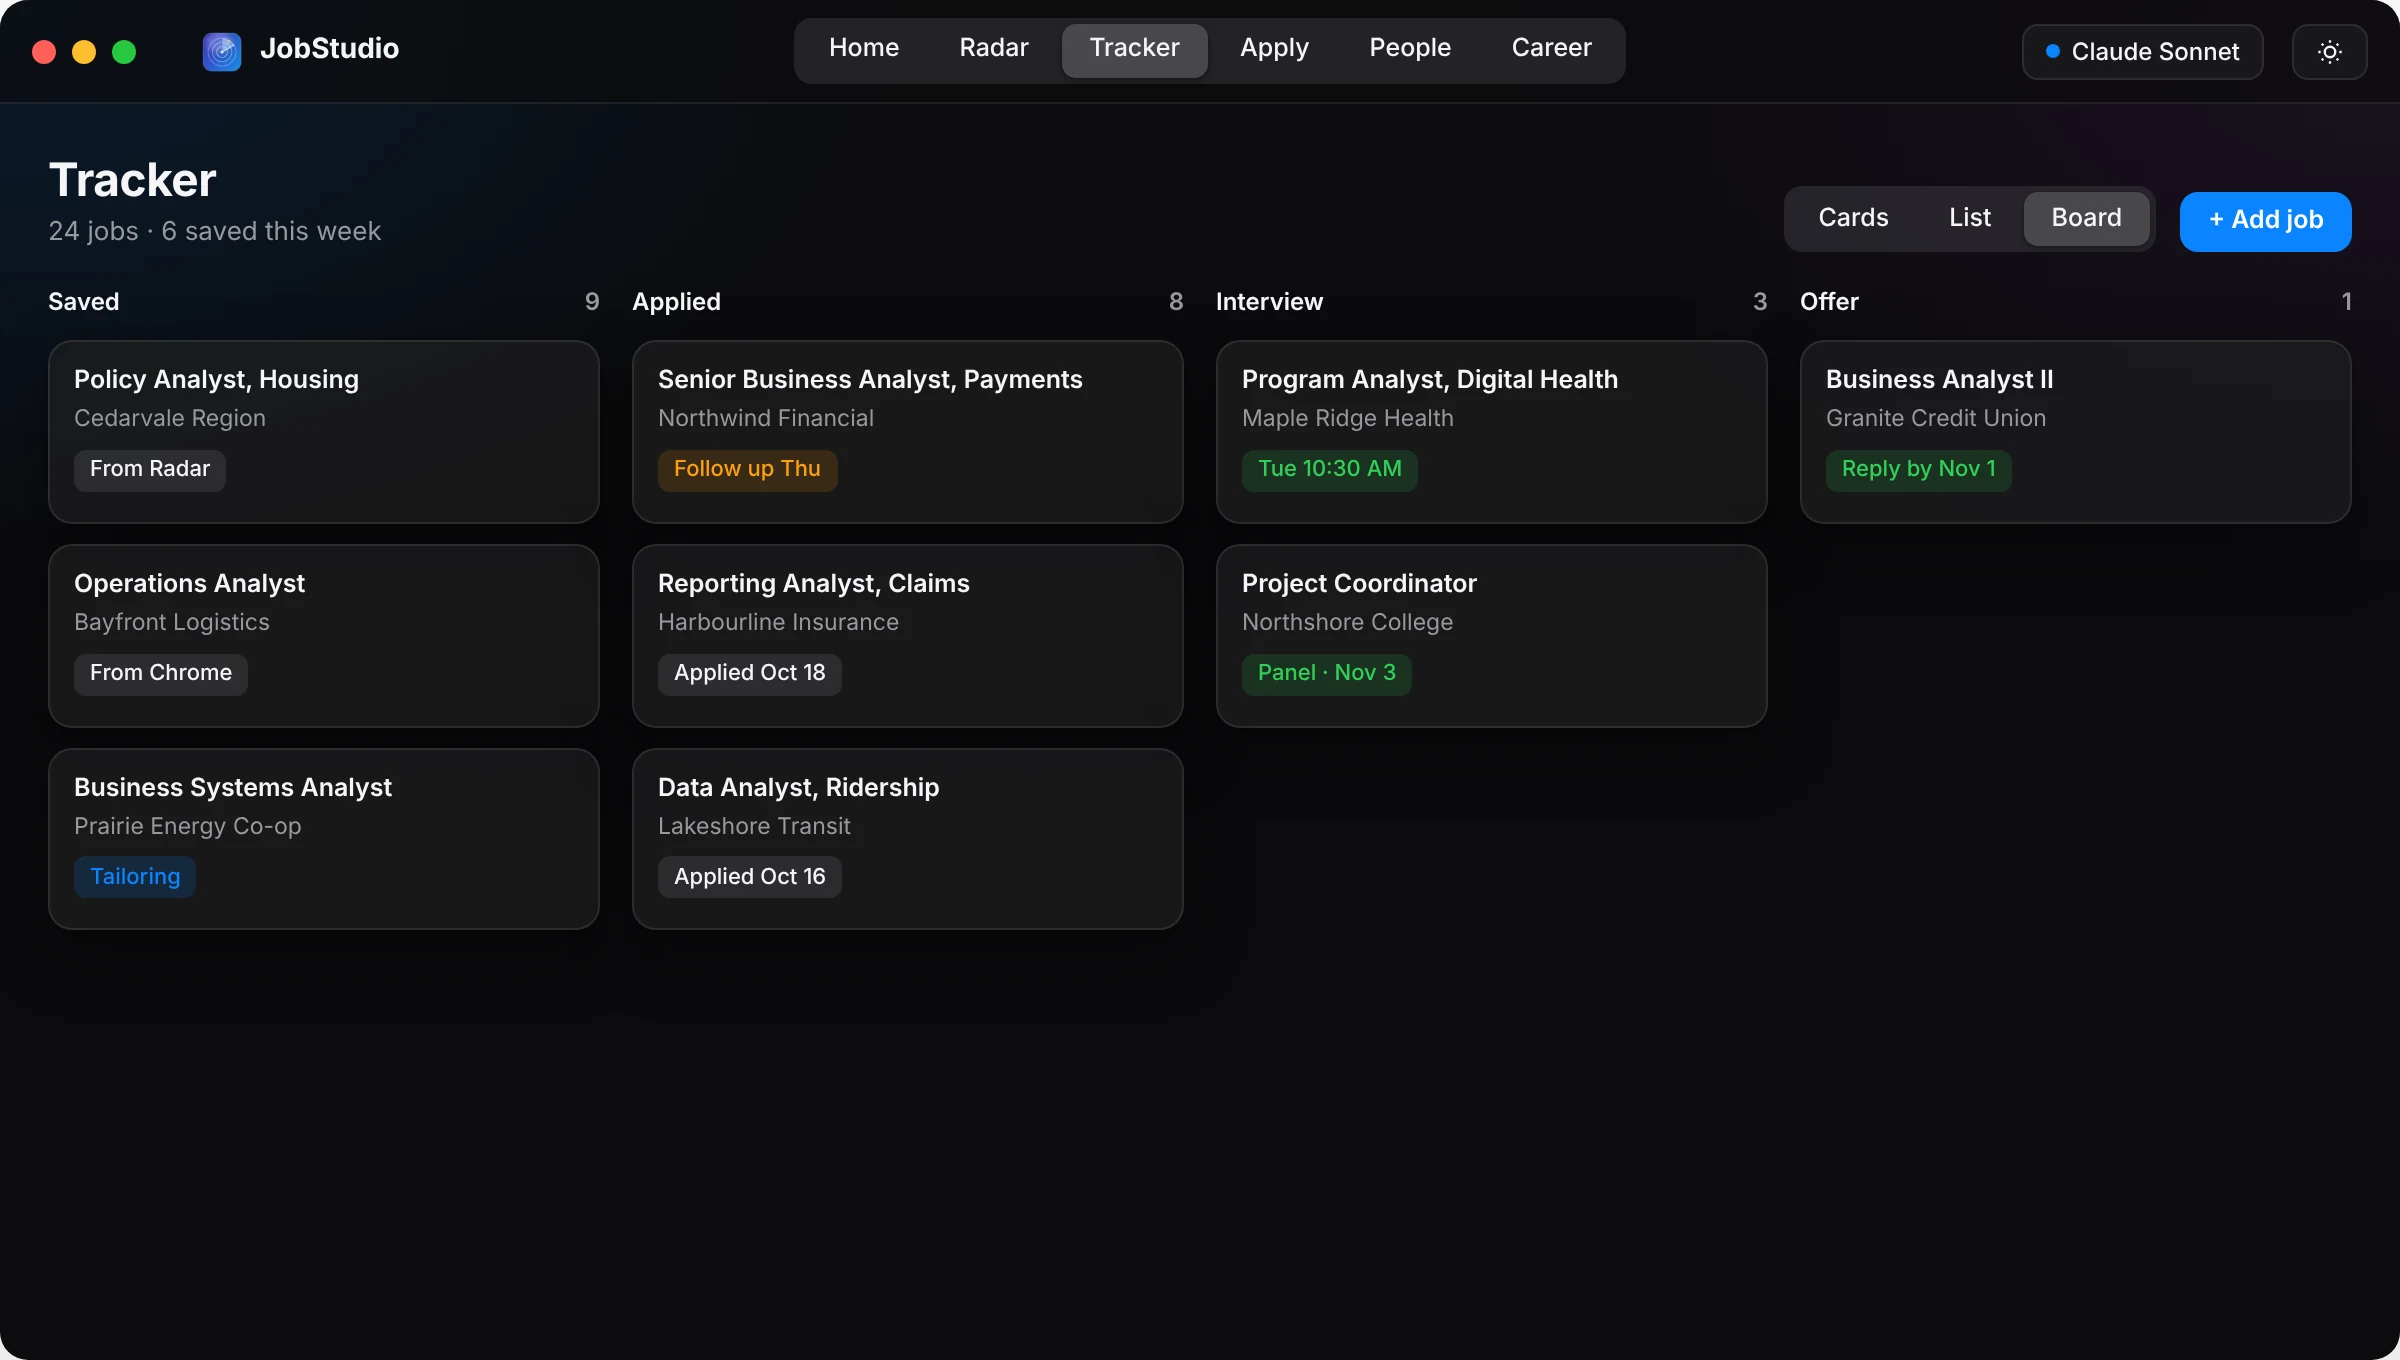Open the People tab
2400x1360 pixels.
pyautogui.click(x=1410, y=48)
